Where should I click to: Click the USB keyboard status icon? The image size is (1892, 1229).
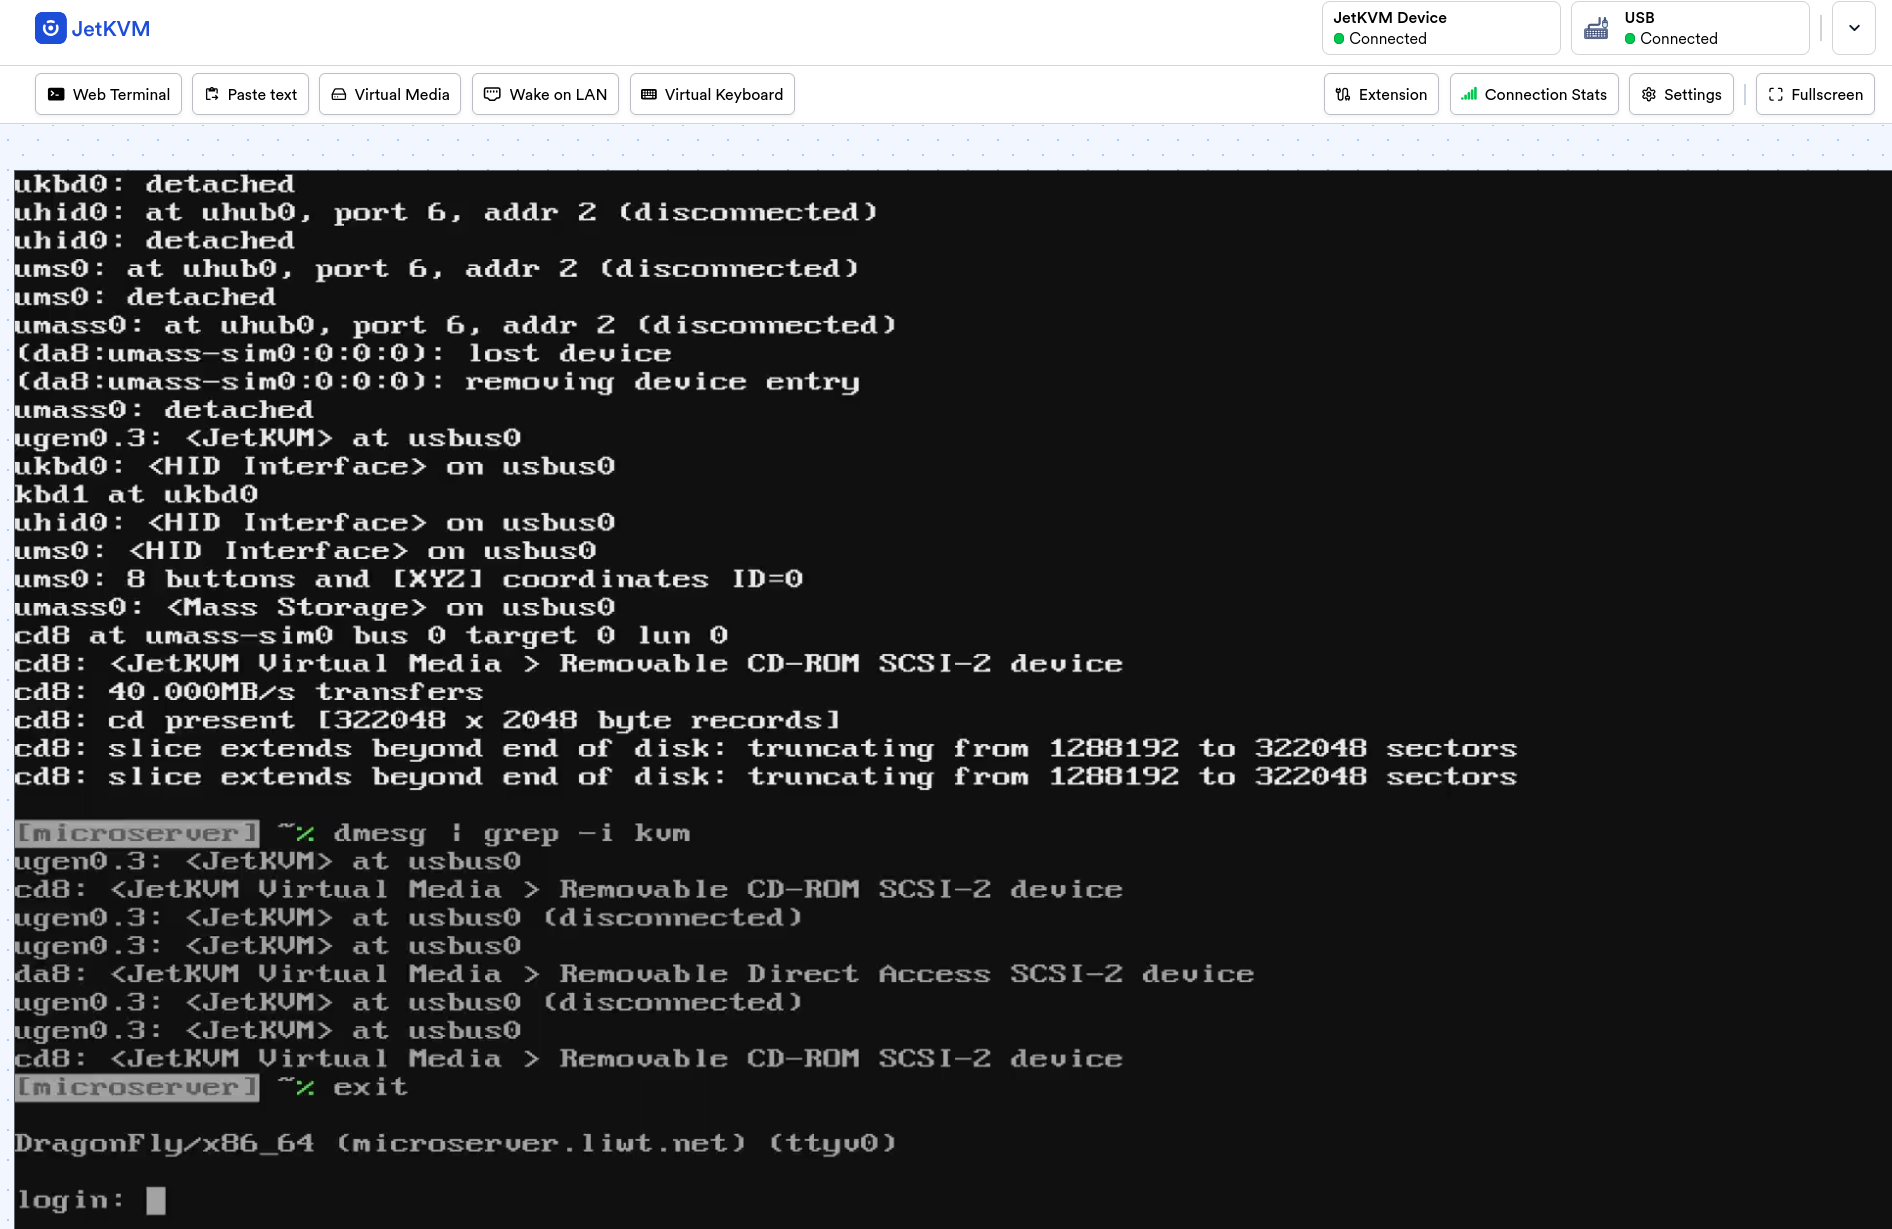tap(1597, 28)
